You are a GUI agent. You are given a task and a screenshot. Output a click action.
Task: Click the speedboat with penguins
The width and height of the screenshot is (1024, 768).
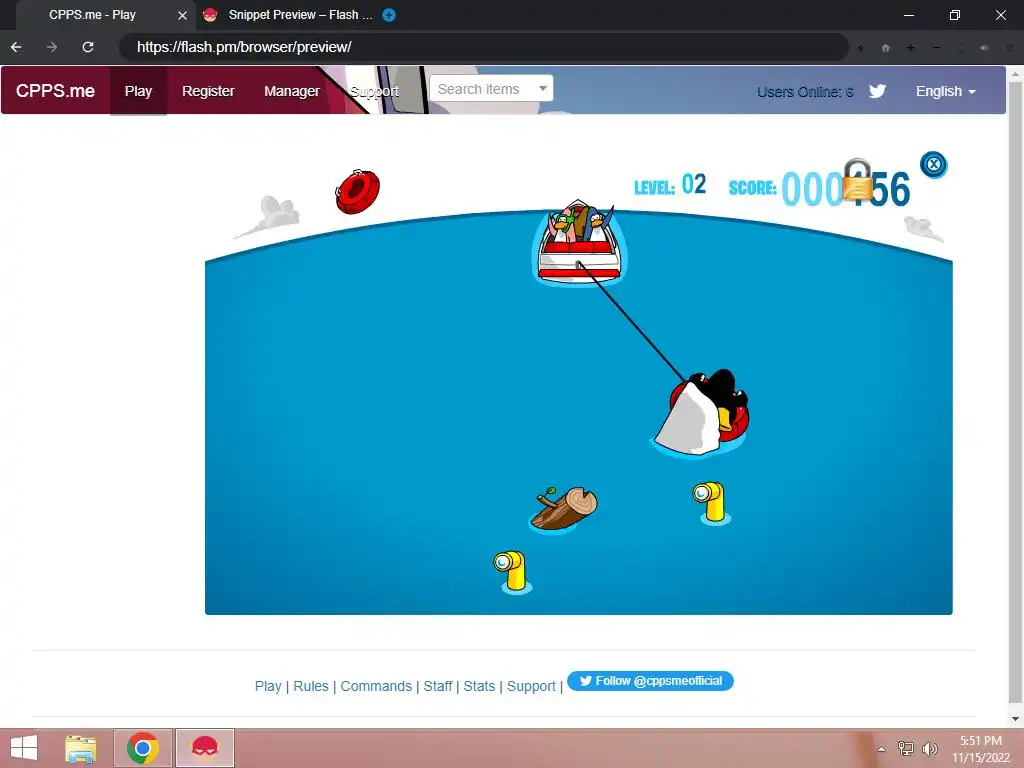pos(579,243)
